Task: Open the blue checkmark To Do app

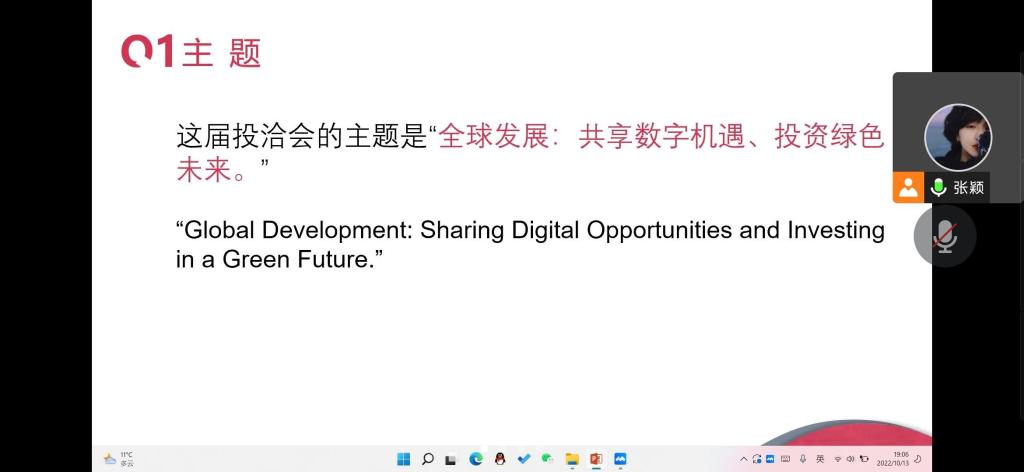Action: pos(524,459)
